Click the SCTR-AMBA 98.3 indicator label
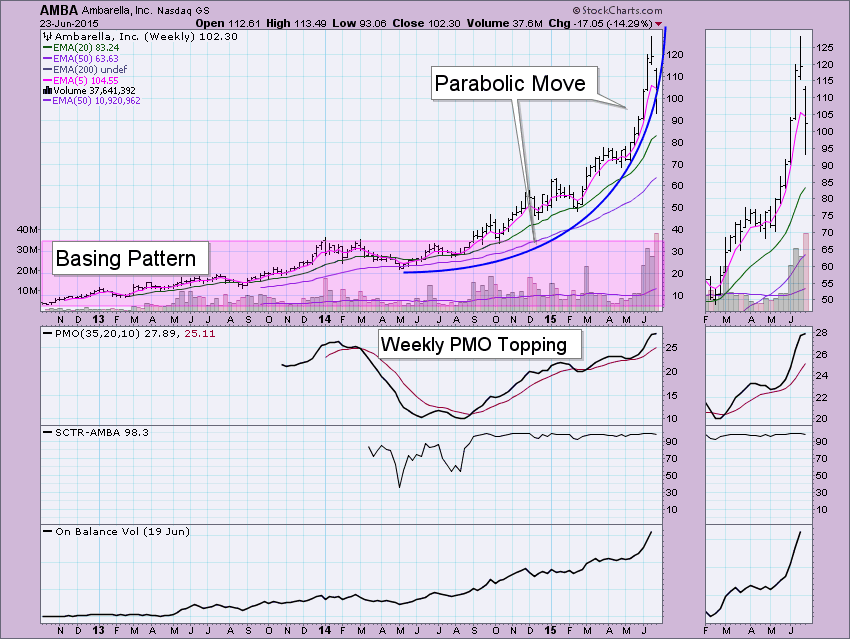Image resolution: width=850 pixels, height=639 pixels. point(96,433)
